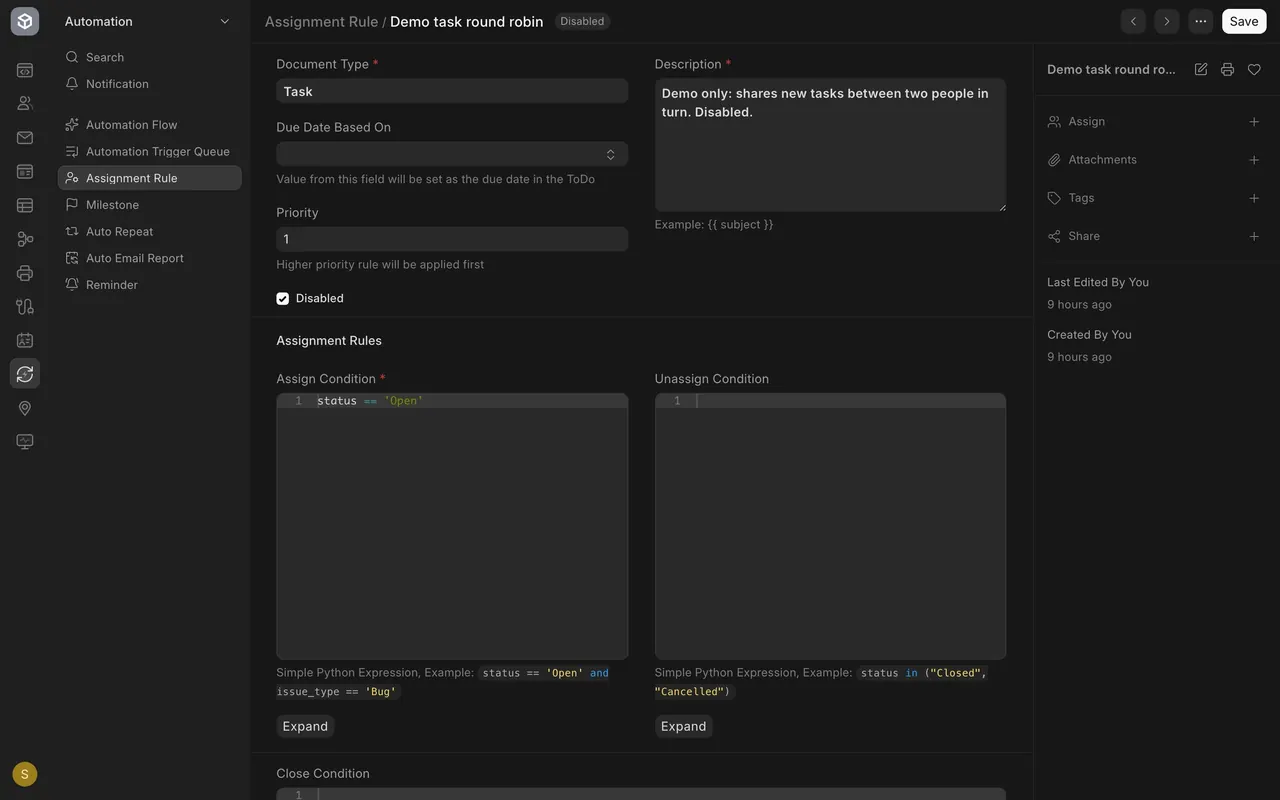Open Automation Trigger Queue in sidebar
The image size is (1280, 800).
pyautogui.click(x=150, y=151)
